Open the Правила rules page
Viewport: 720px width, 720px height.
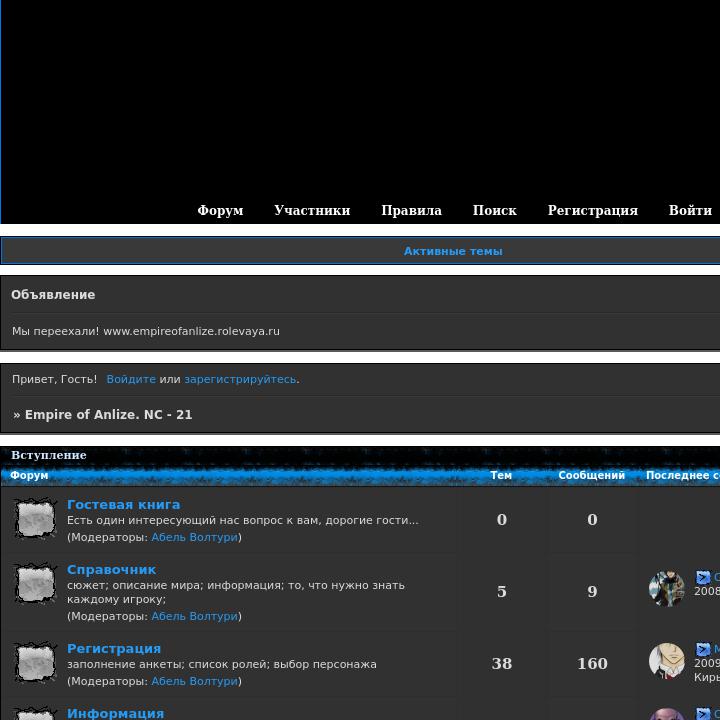click(x=411, y=210)
